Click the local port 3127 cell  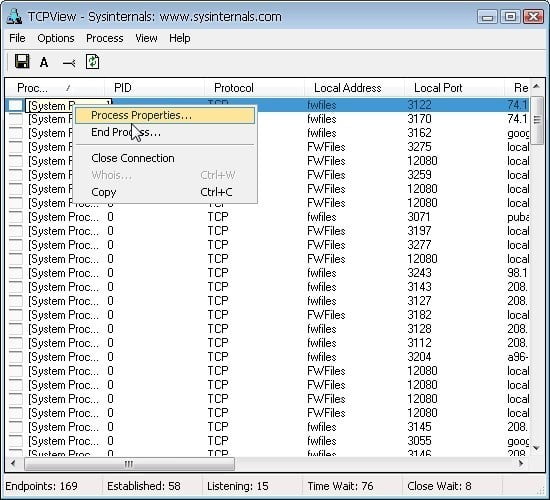click(419, 301)
